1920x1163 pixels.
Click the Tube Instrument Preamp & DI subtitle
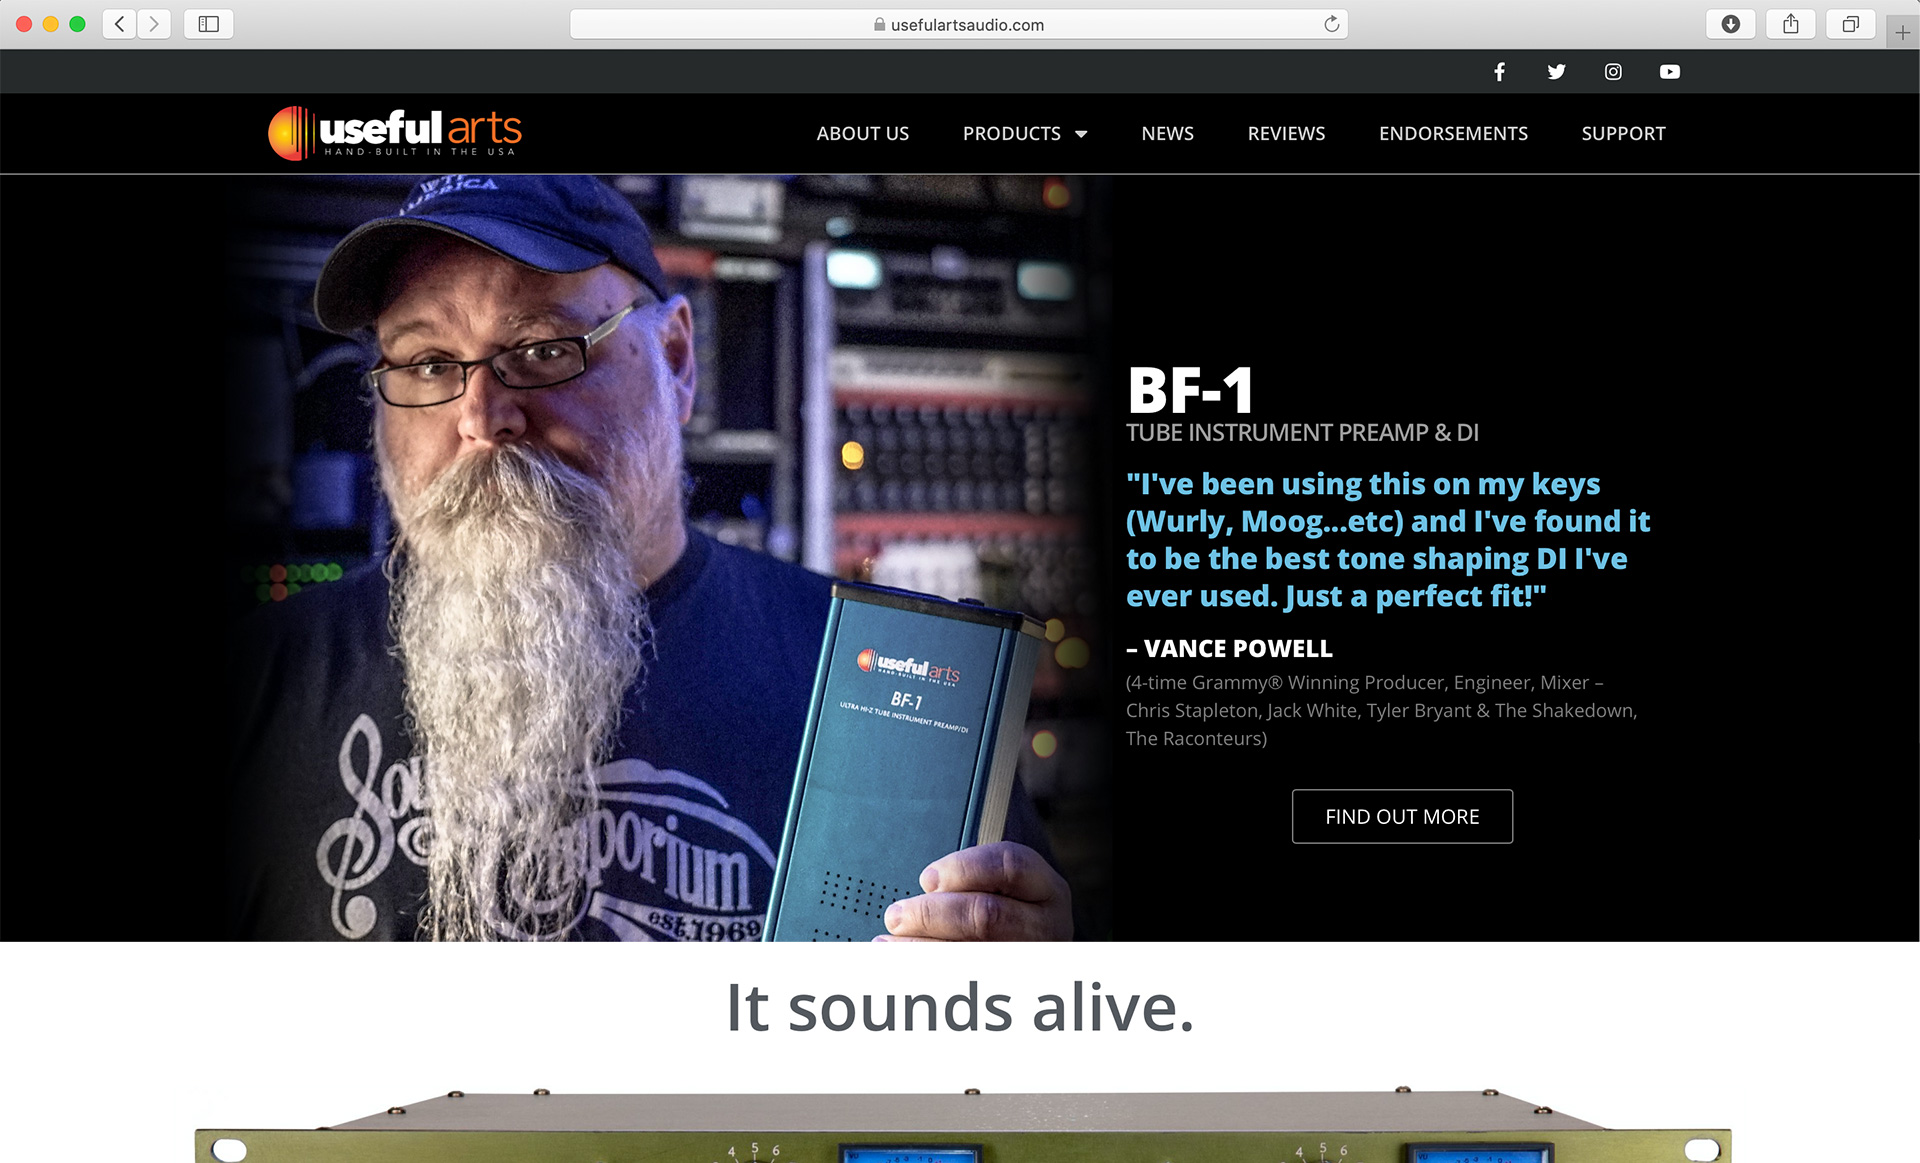coord(1302,433)
